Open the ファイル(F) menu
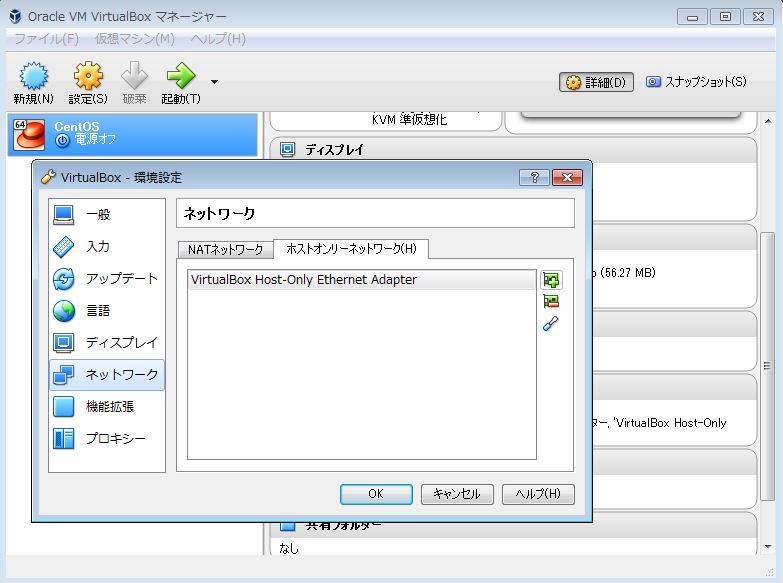The height and width of the screenshot is (583, 783). [46, 38]
